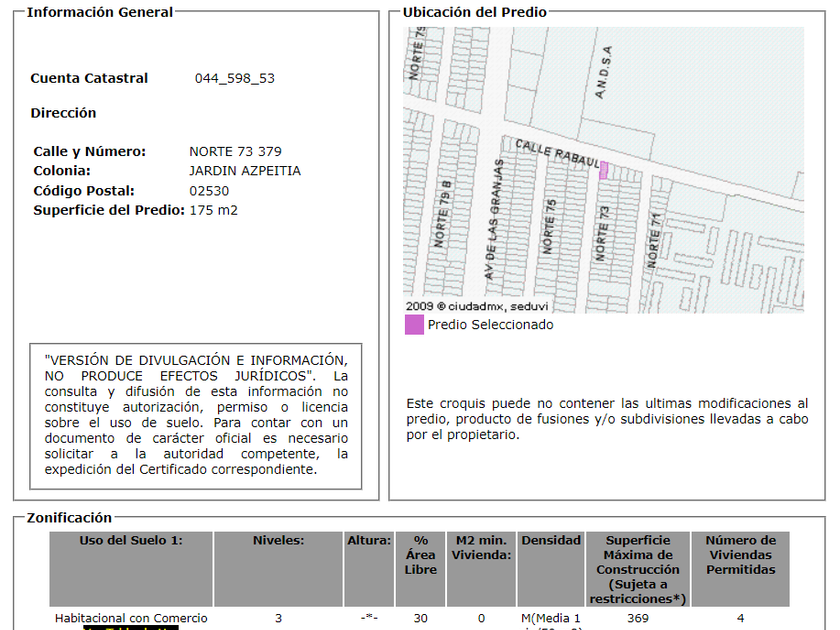
Task: Click the Superficie Máxima de Construcción header
Action: click(638, 568)
